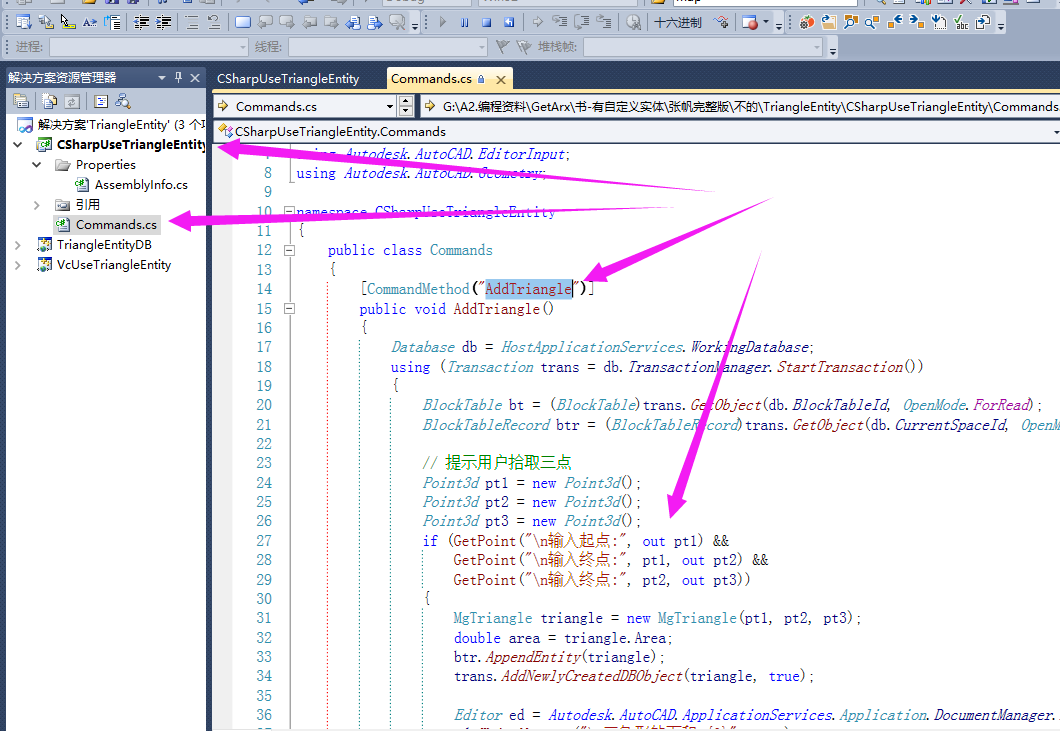Click the Parameter Info toolbar icon
This screenshot has width=1060, height=731.
[46, 22]
